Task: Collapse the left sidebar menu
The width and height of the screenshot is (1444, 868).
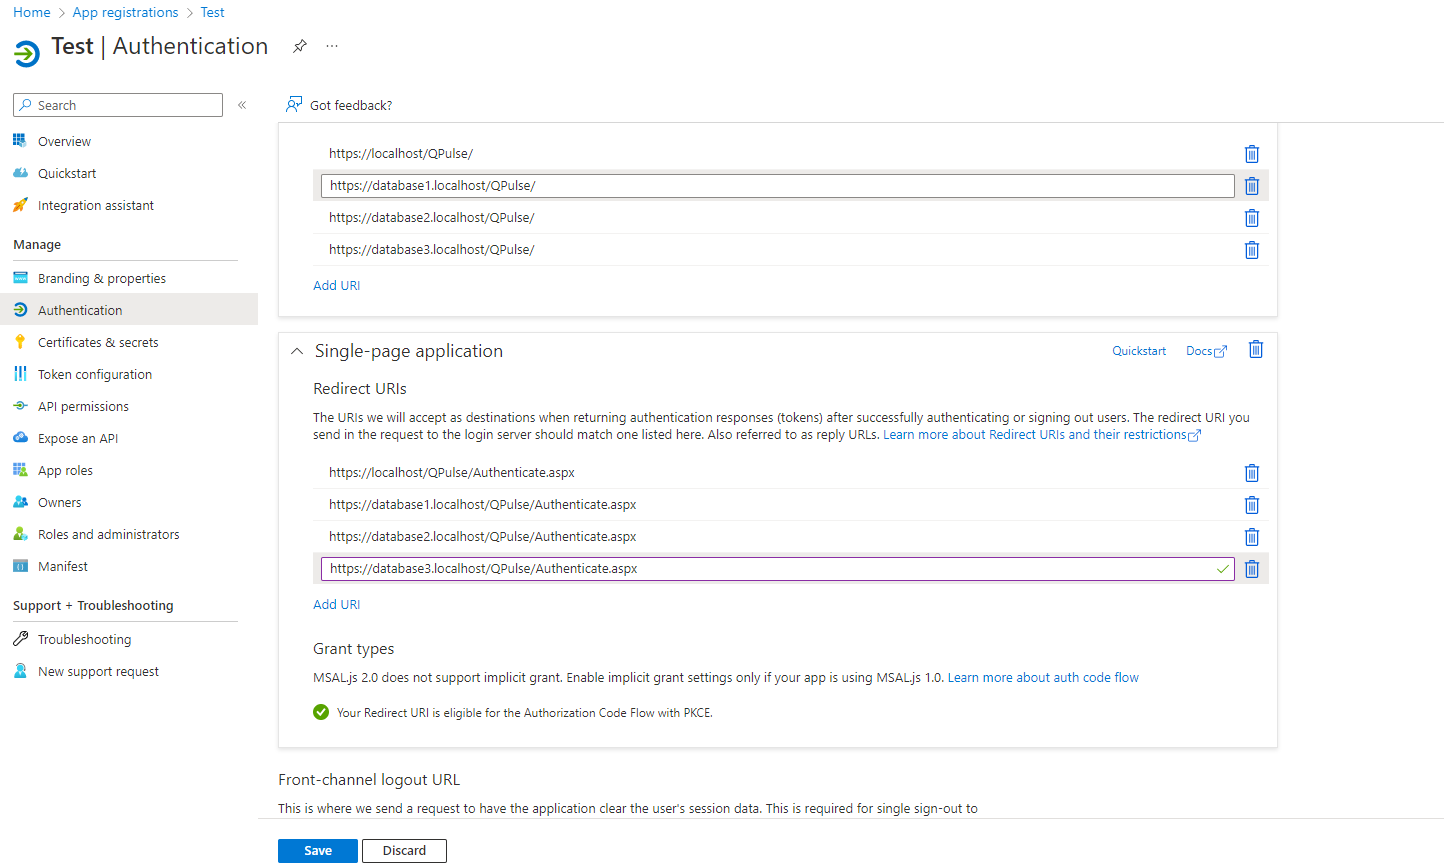Action: coord(242,105)
